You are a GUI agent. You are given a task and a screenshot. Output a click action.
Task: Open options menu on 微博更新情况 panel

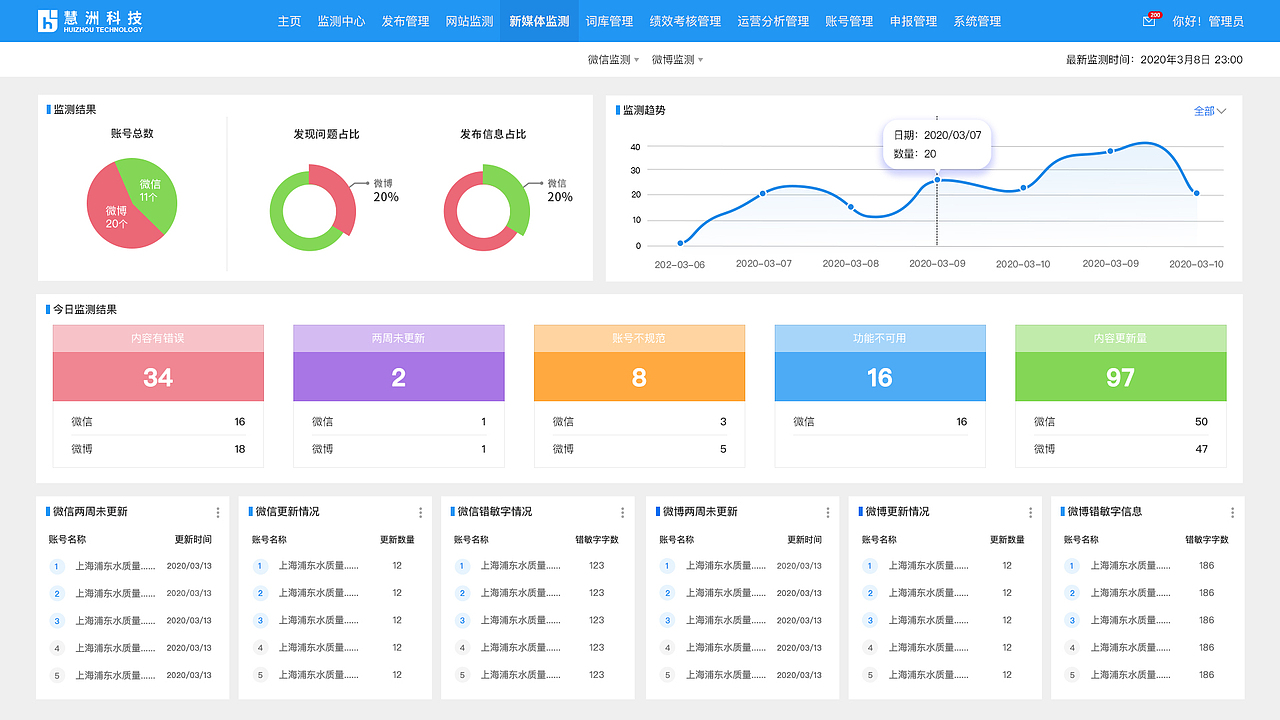tap(1029, 512)
